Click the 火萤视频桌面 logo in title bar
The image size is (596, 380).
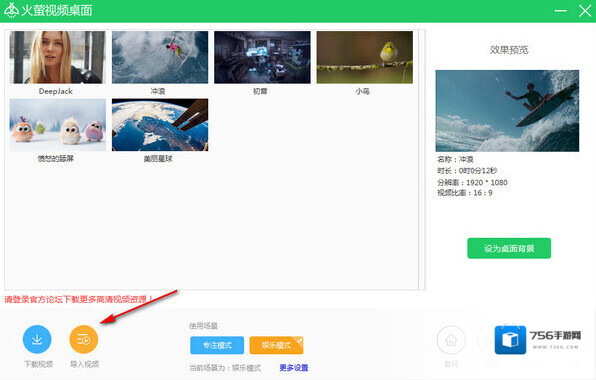[x=11, y=10]
